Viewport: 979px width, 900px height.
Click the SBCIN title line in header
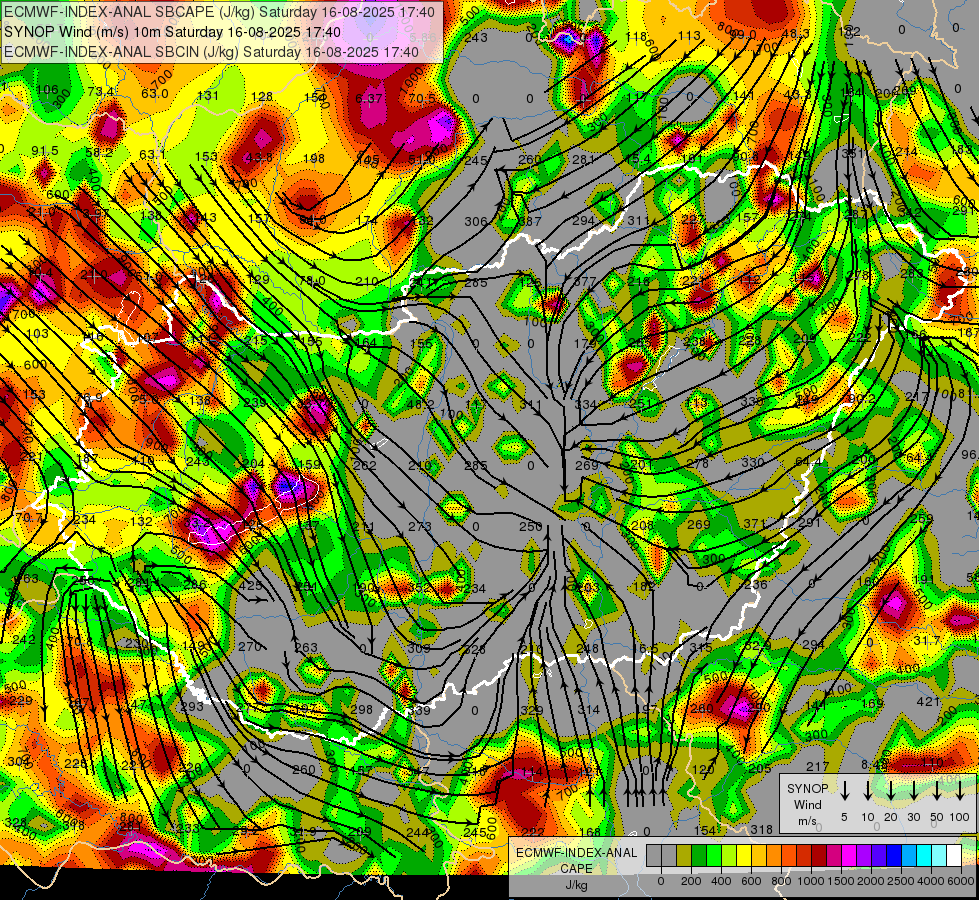pyautogui.click(x=211, y=52)
